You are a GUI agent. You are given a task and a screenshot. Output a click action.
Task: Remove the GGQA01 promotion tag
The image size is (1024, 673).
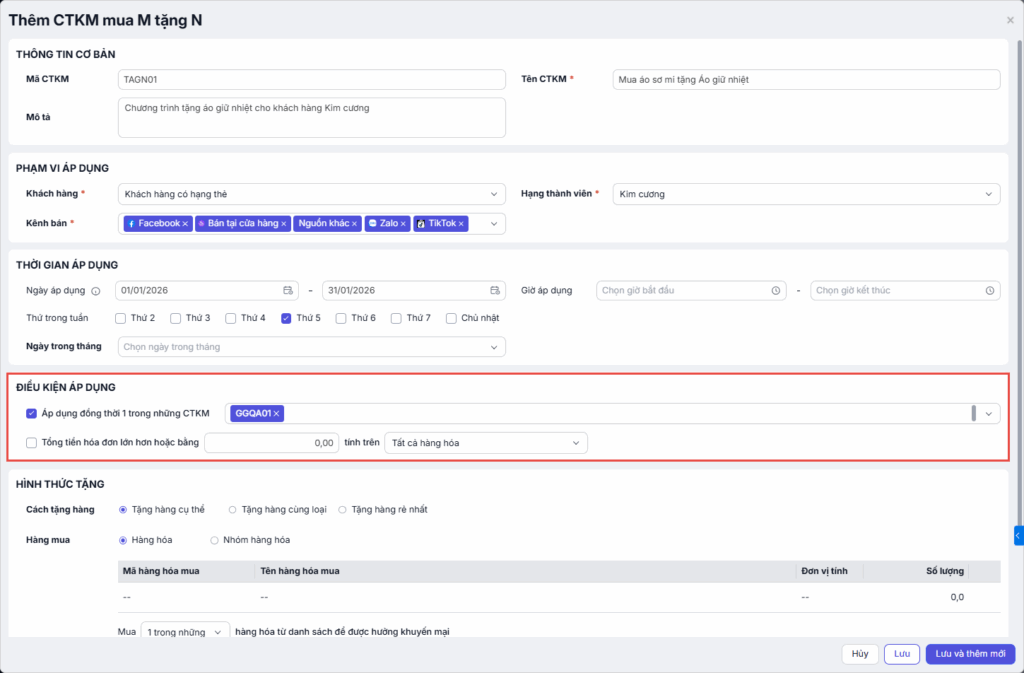[x=277, y=414]
